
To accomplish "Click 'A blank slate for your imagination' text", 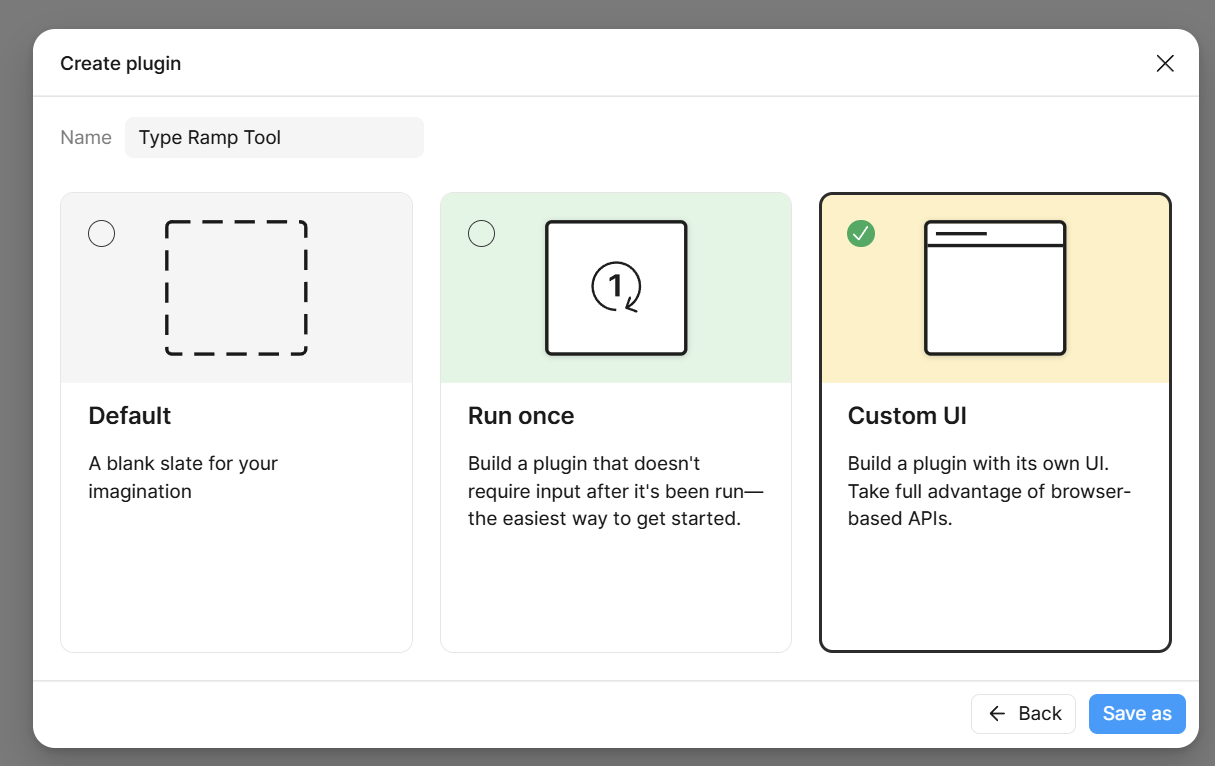I will [x=183, y=478].
